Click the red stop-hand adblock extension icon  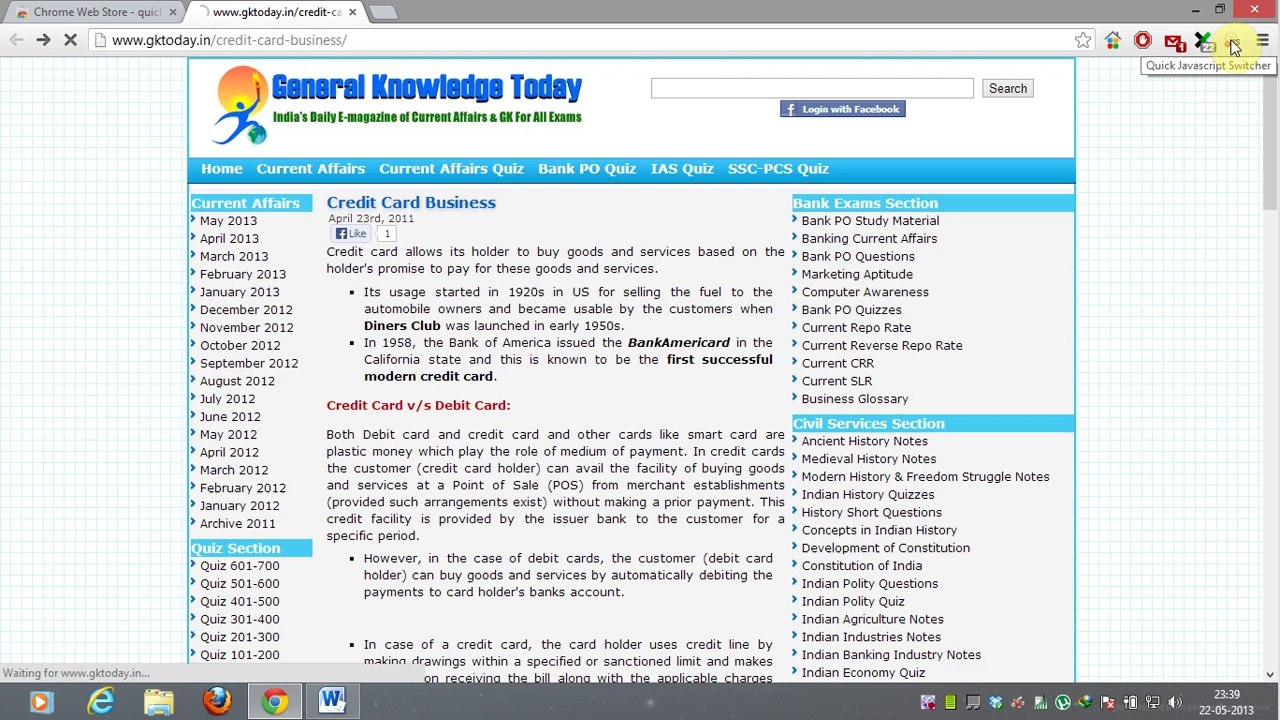[1143, 40]
